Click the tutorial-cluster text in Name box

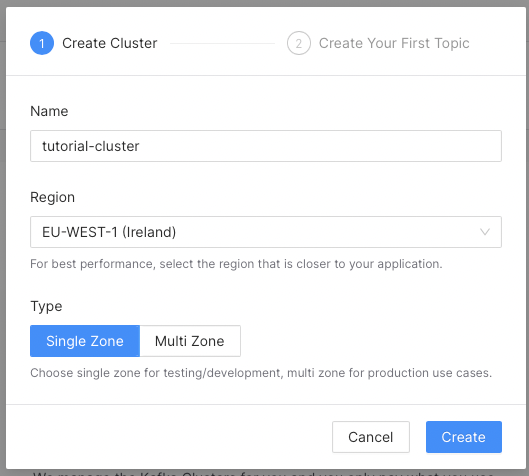point(91,146)
